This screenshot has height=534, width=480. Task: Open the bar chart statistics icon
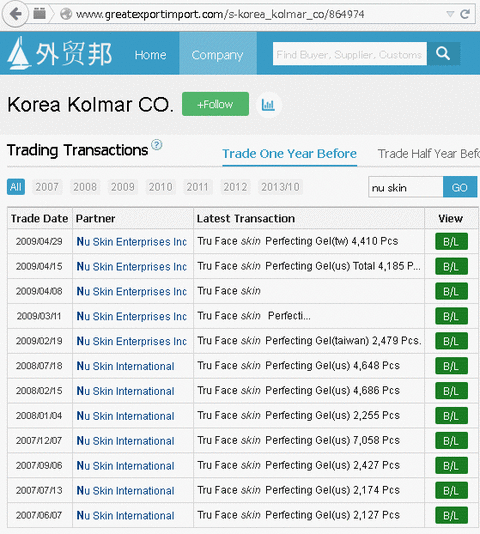point(268,105)
